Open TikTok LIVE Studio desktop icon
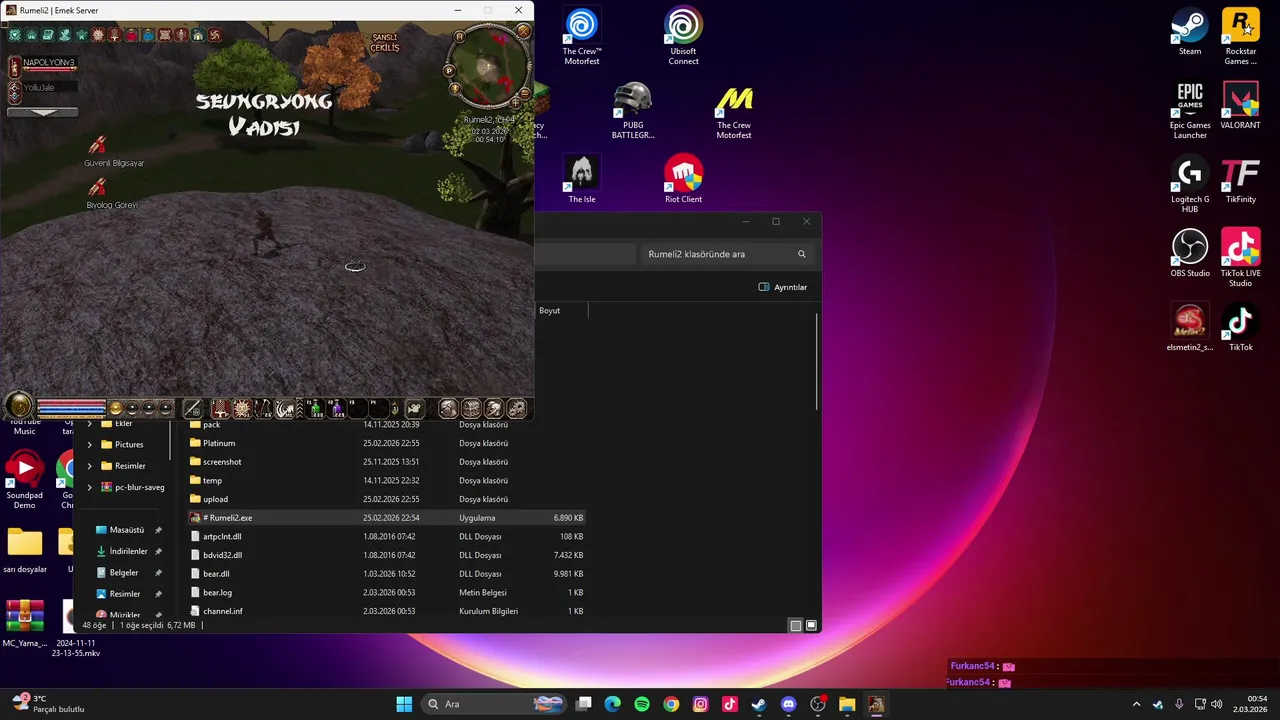1280x720 pixels. (x=1240, y=259)
